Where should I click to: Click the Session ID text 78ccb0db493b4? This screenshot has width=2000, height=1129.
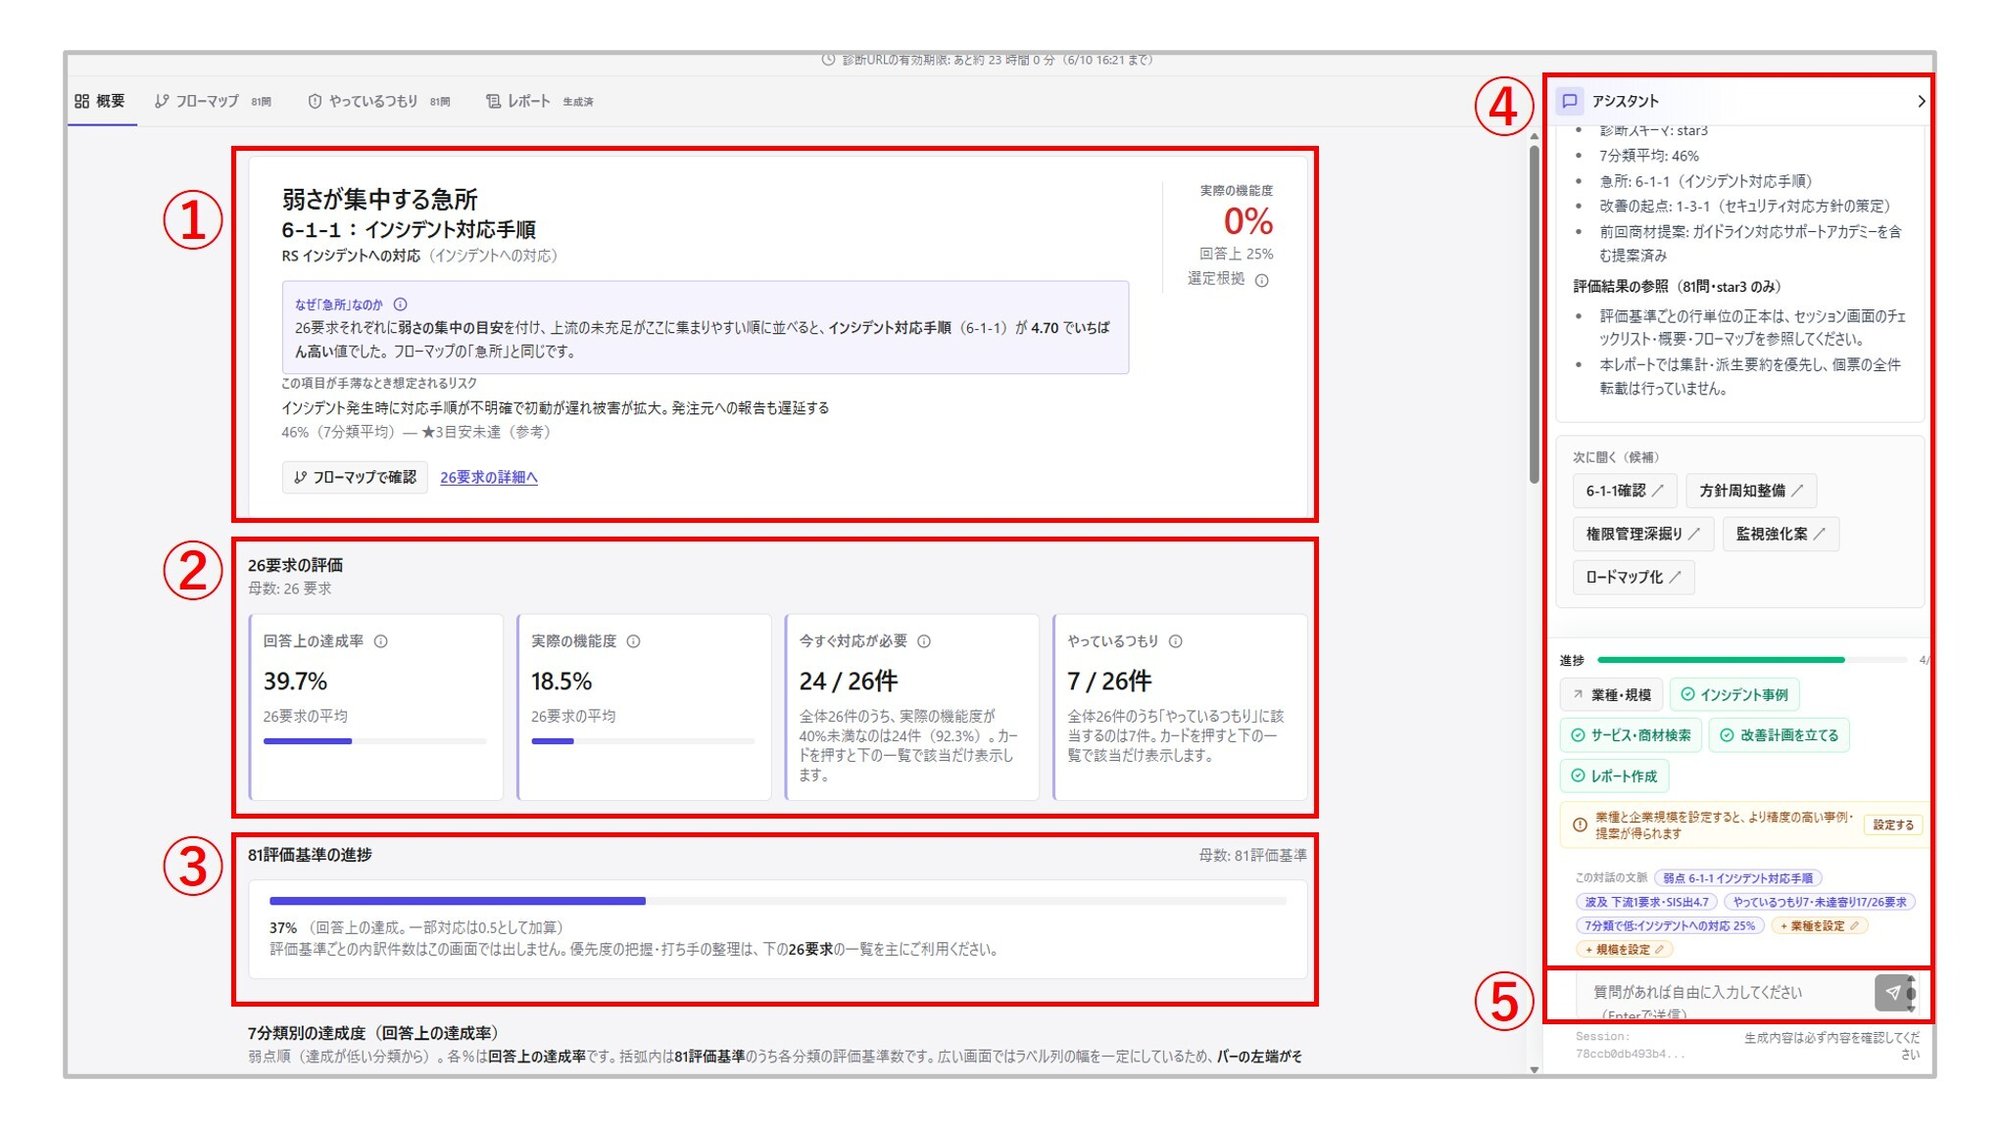tap(1630, 1054)
